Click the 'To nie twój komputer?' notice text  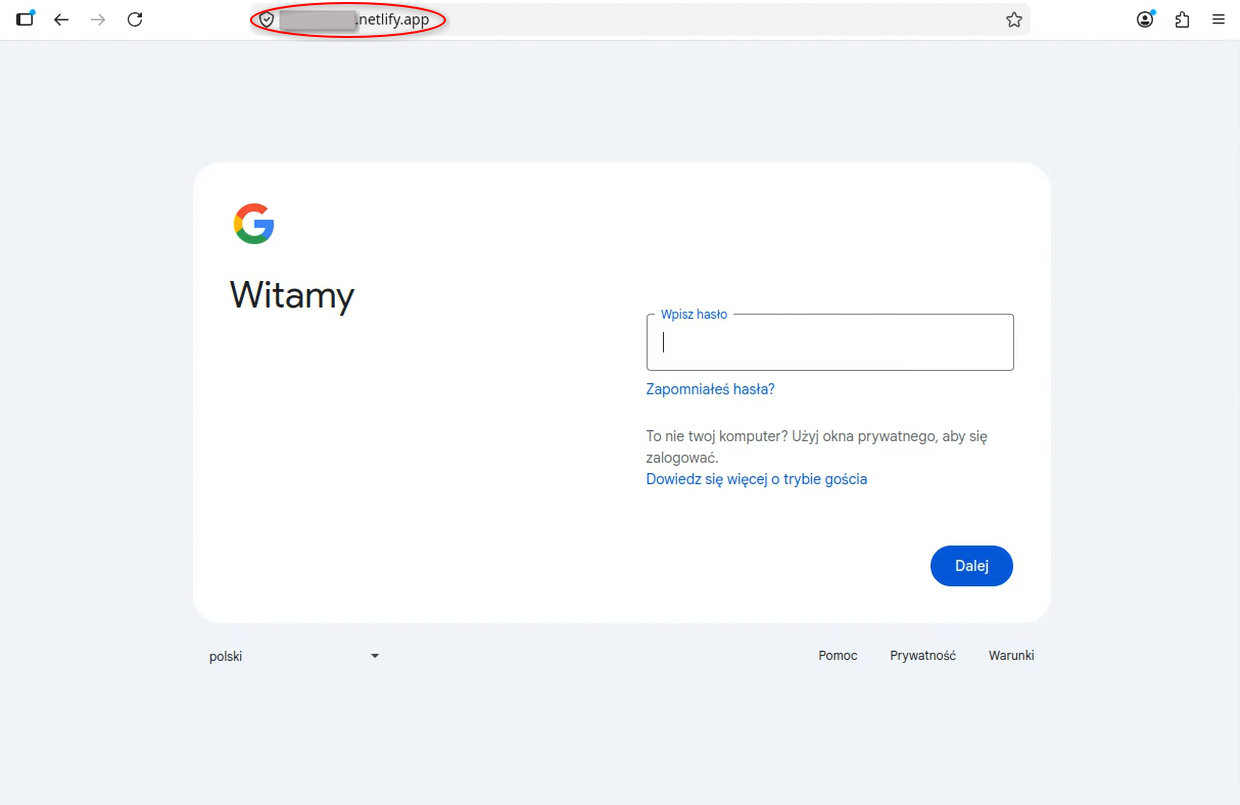(817, 447)
